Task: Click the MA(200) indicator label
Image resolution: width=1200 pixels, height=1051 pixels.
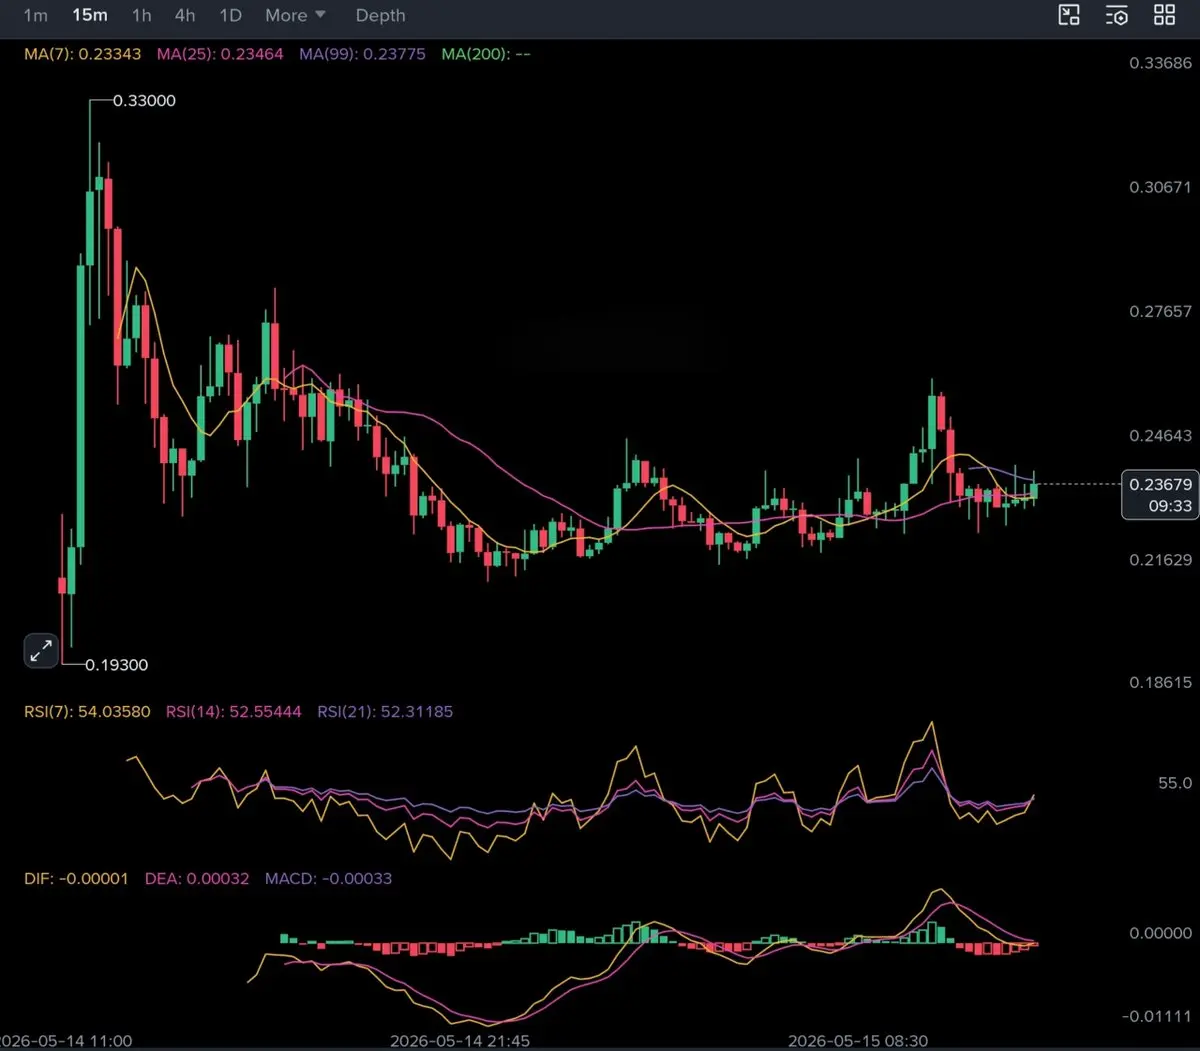Action: pos(486,54)
